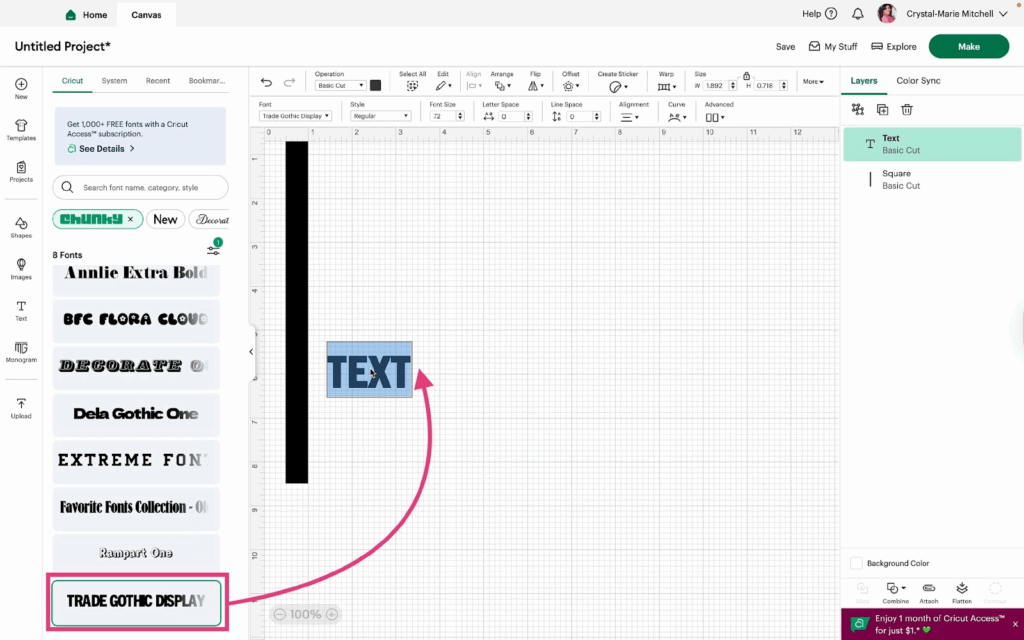Open the Combine dropdown
Screen dimensions: 1024x640
pyautogui.click(x=895, y=588)
